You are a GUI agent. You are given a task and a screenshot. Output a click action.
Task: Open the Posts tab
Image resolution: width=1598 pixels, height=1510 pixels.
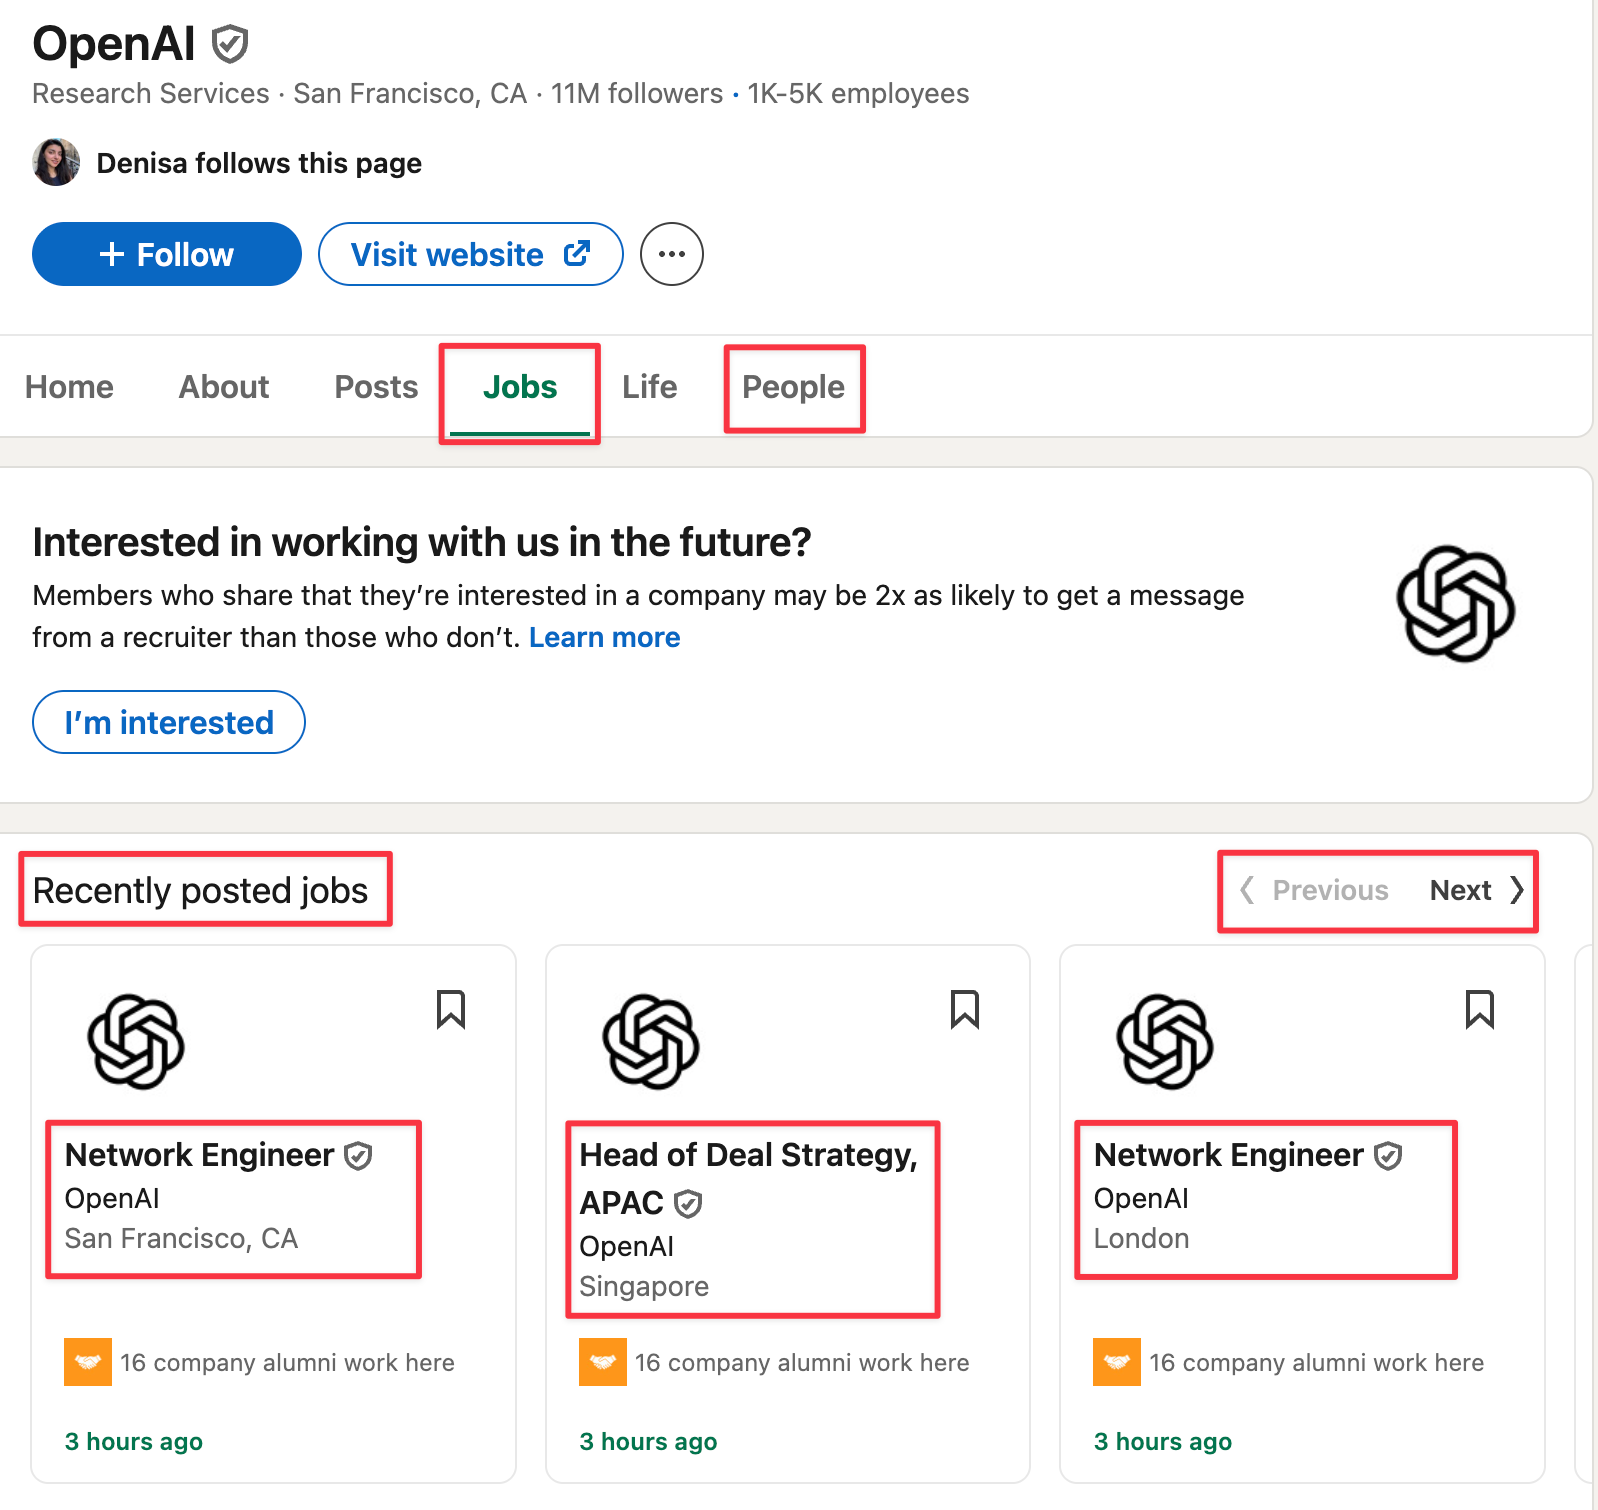coord(376,387)
